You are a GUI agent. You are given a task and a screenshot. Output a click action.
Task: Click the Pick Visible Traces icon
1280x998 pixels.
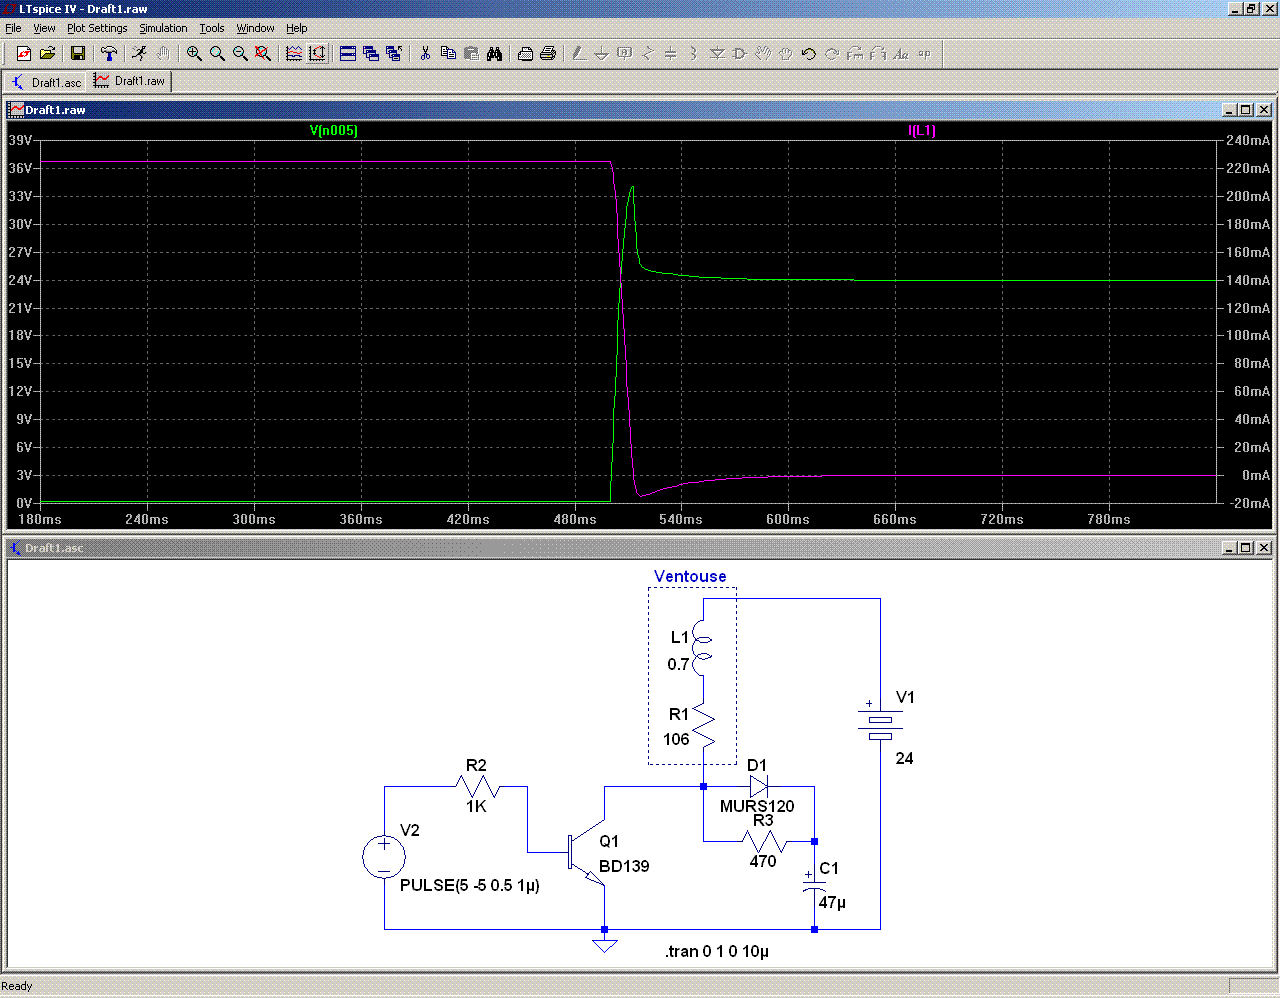pos(294,54)
